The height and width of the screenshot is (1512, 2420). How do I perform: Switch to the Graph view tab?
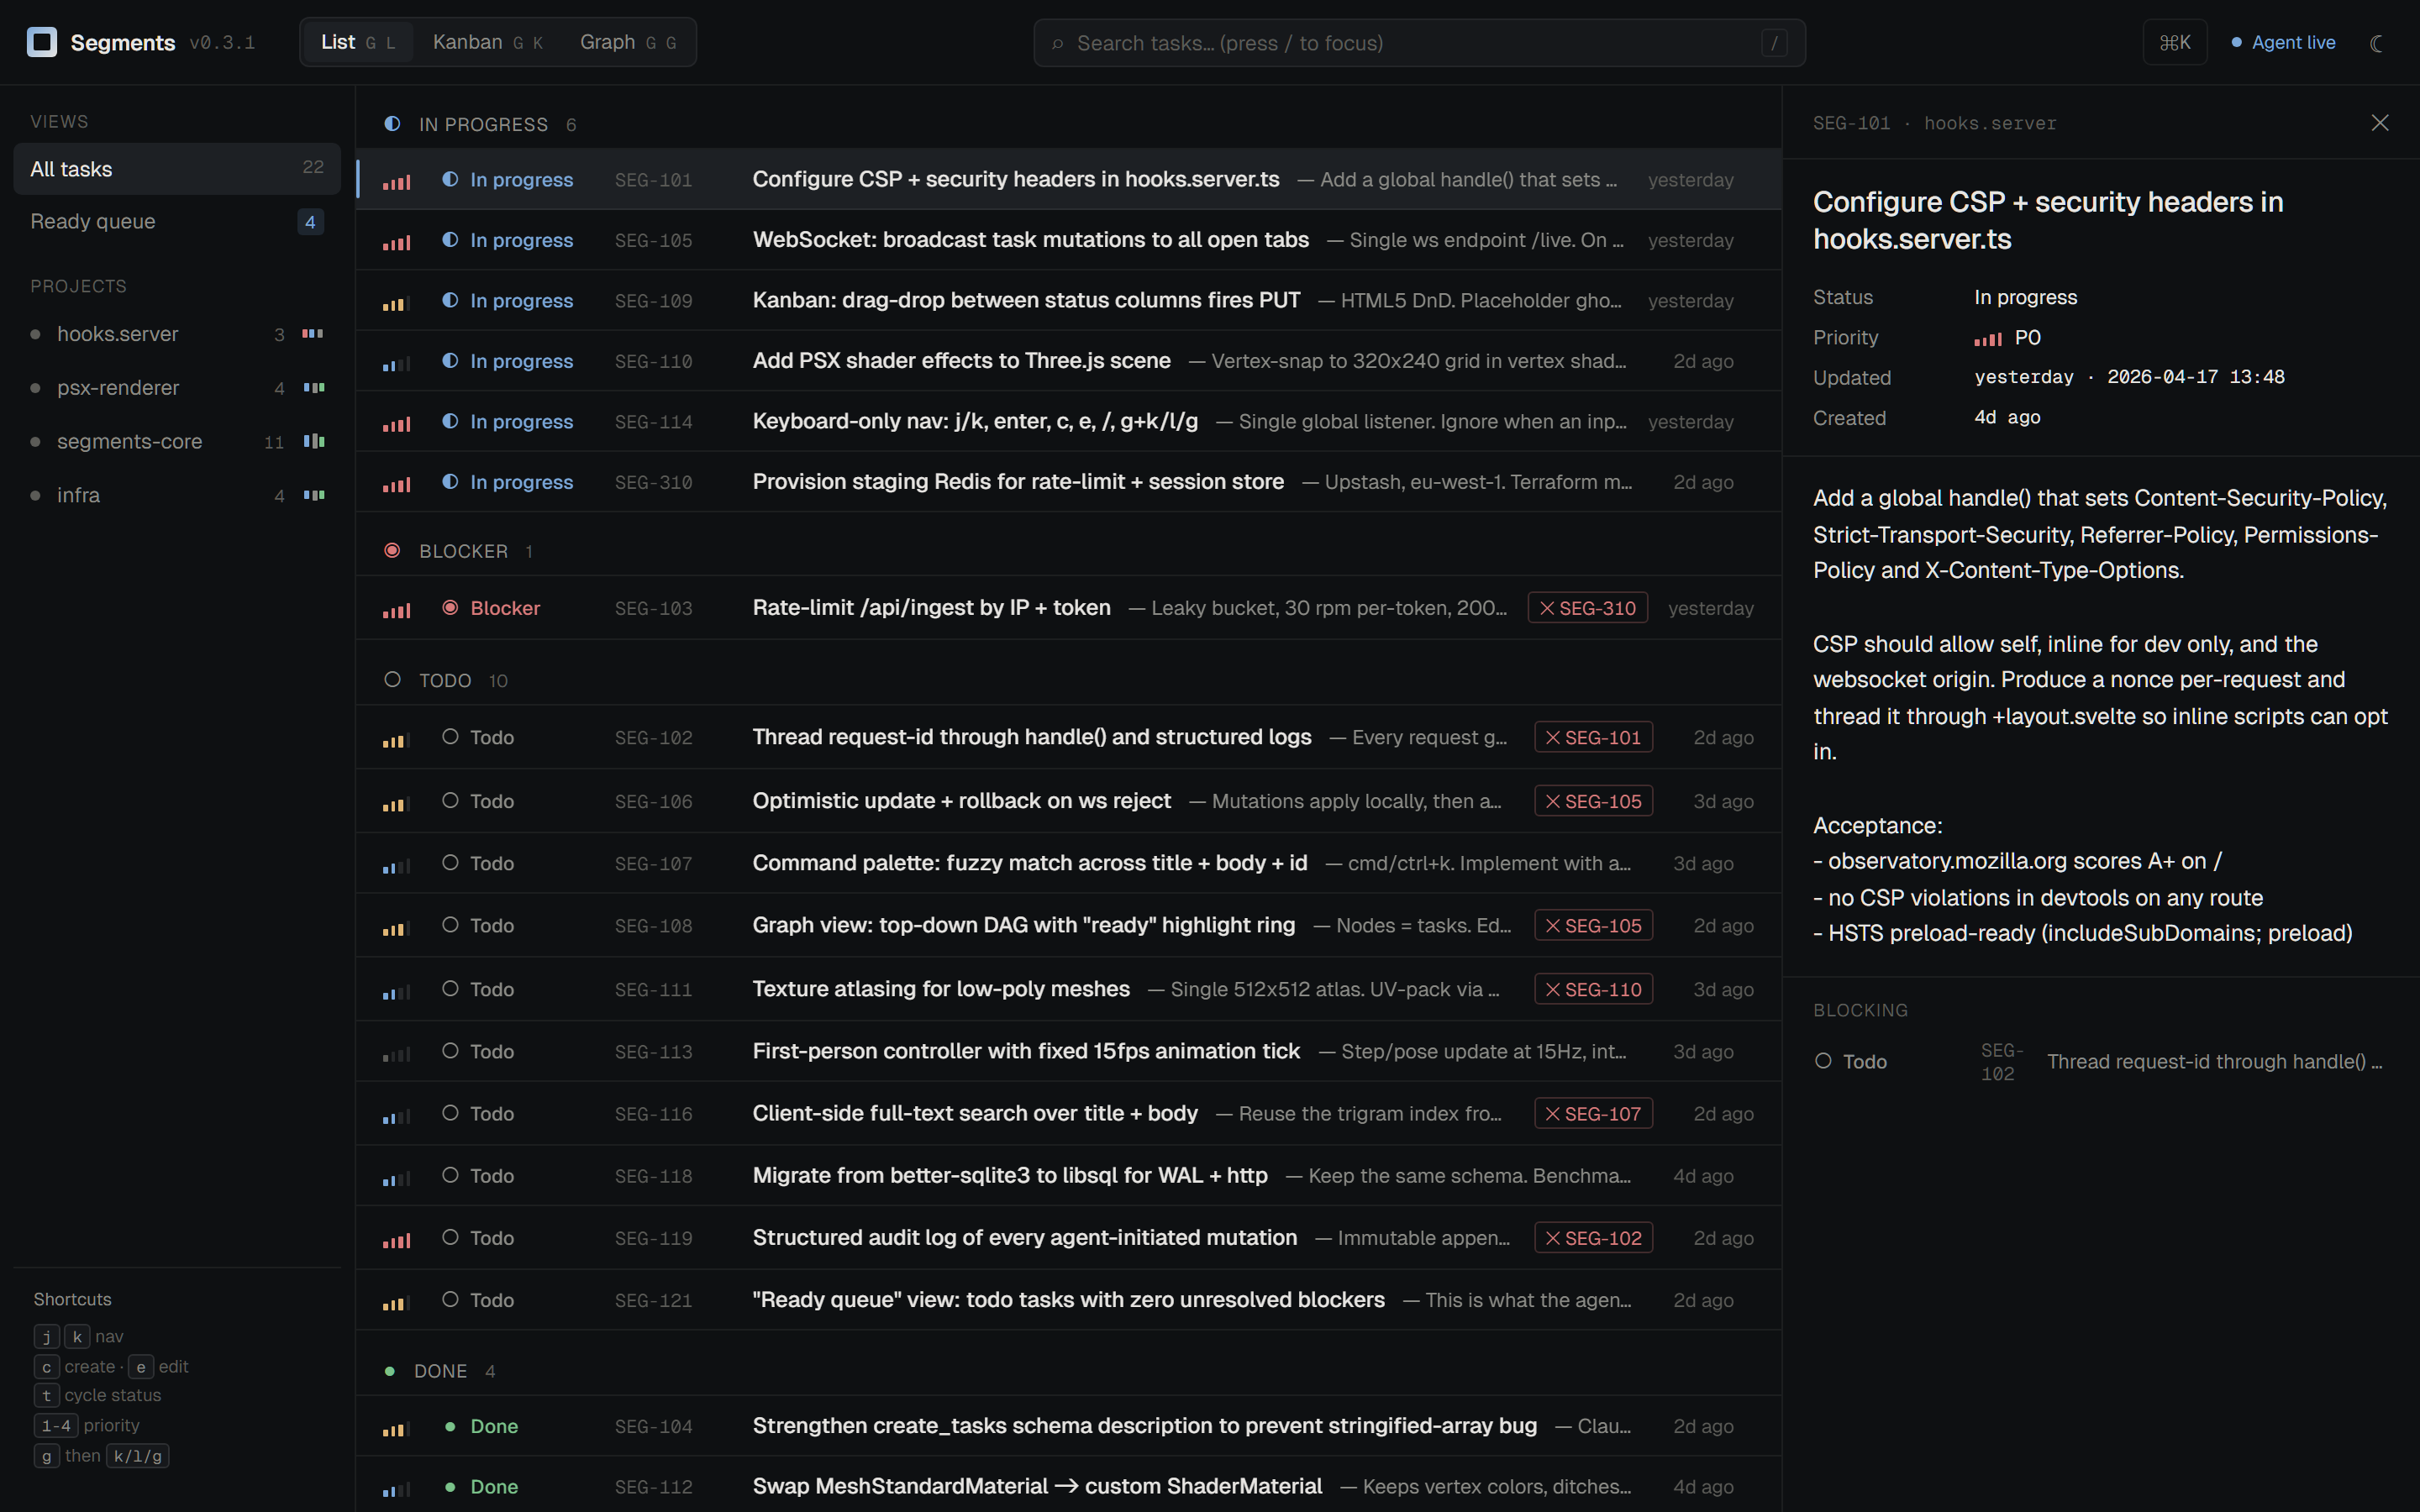click(628, 42)
